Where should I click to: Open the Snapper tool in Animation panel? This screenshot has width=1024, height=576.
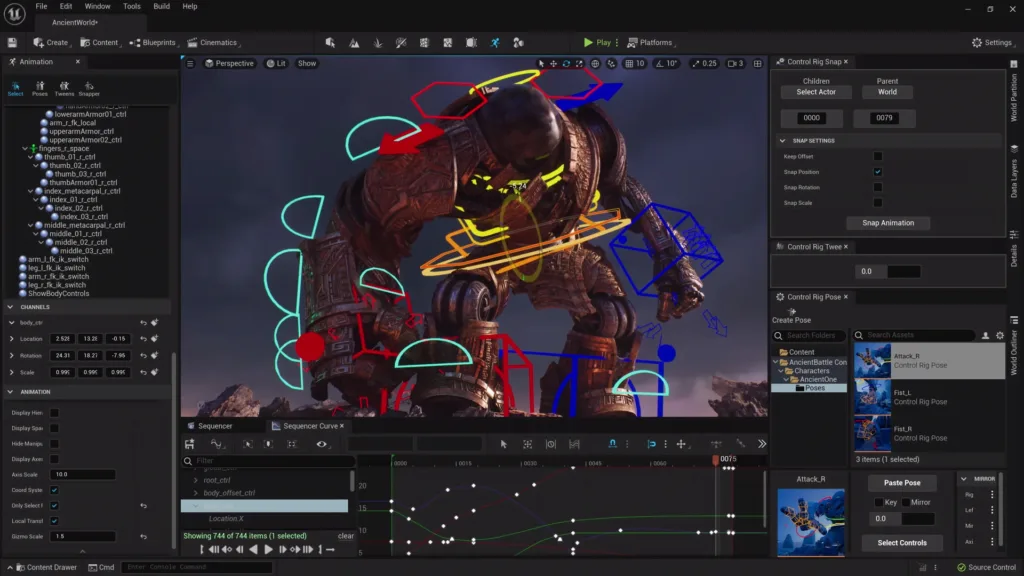click(x=89, y=89)
